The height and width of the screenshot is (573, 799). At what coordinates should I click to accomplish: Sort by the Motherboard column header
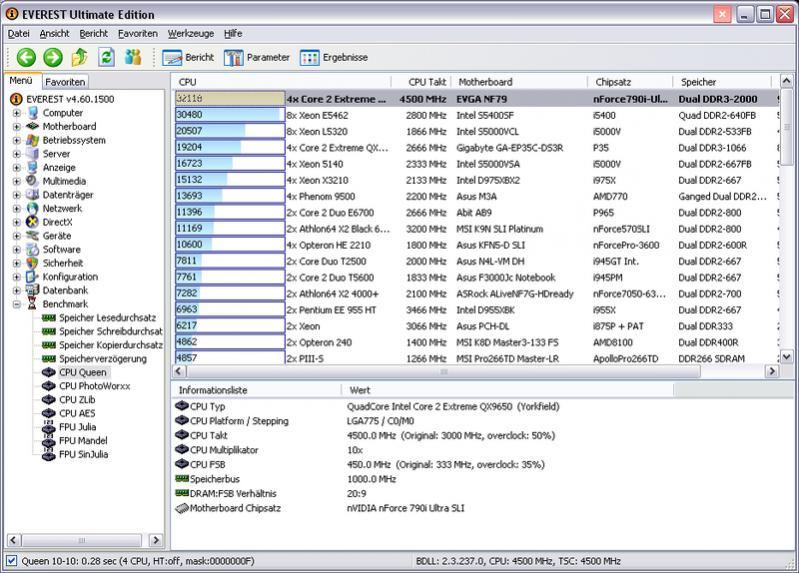coord(520,82)
